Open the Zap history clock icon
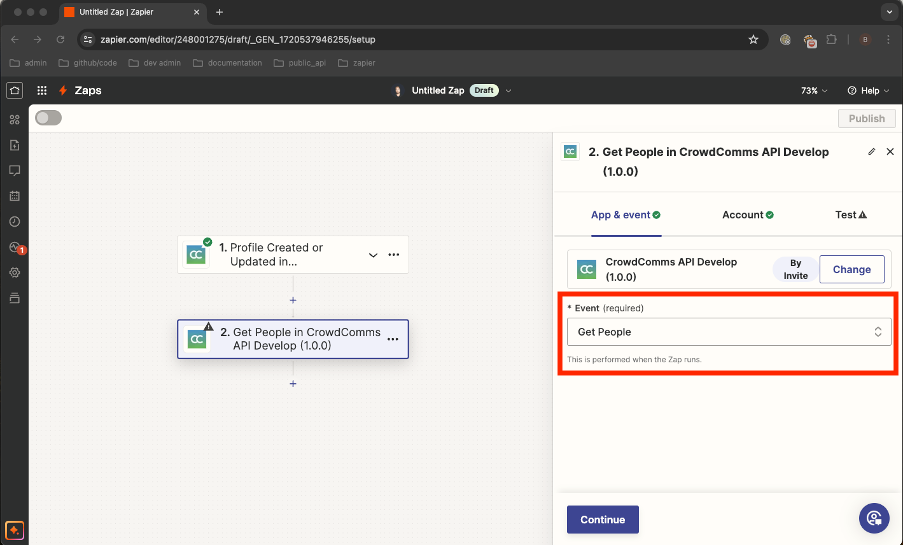Image resolution: width=904 pixels, height=546 pixels. (x=14, y=221)
